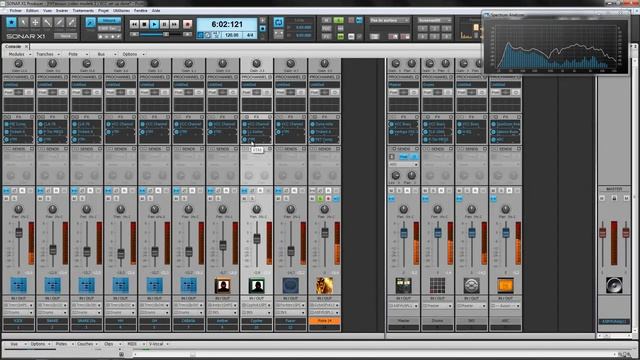Select the Console tab
The image size is (640, 360).
tap(13, 47)
